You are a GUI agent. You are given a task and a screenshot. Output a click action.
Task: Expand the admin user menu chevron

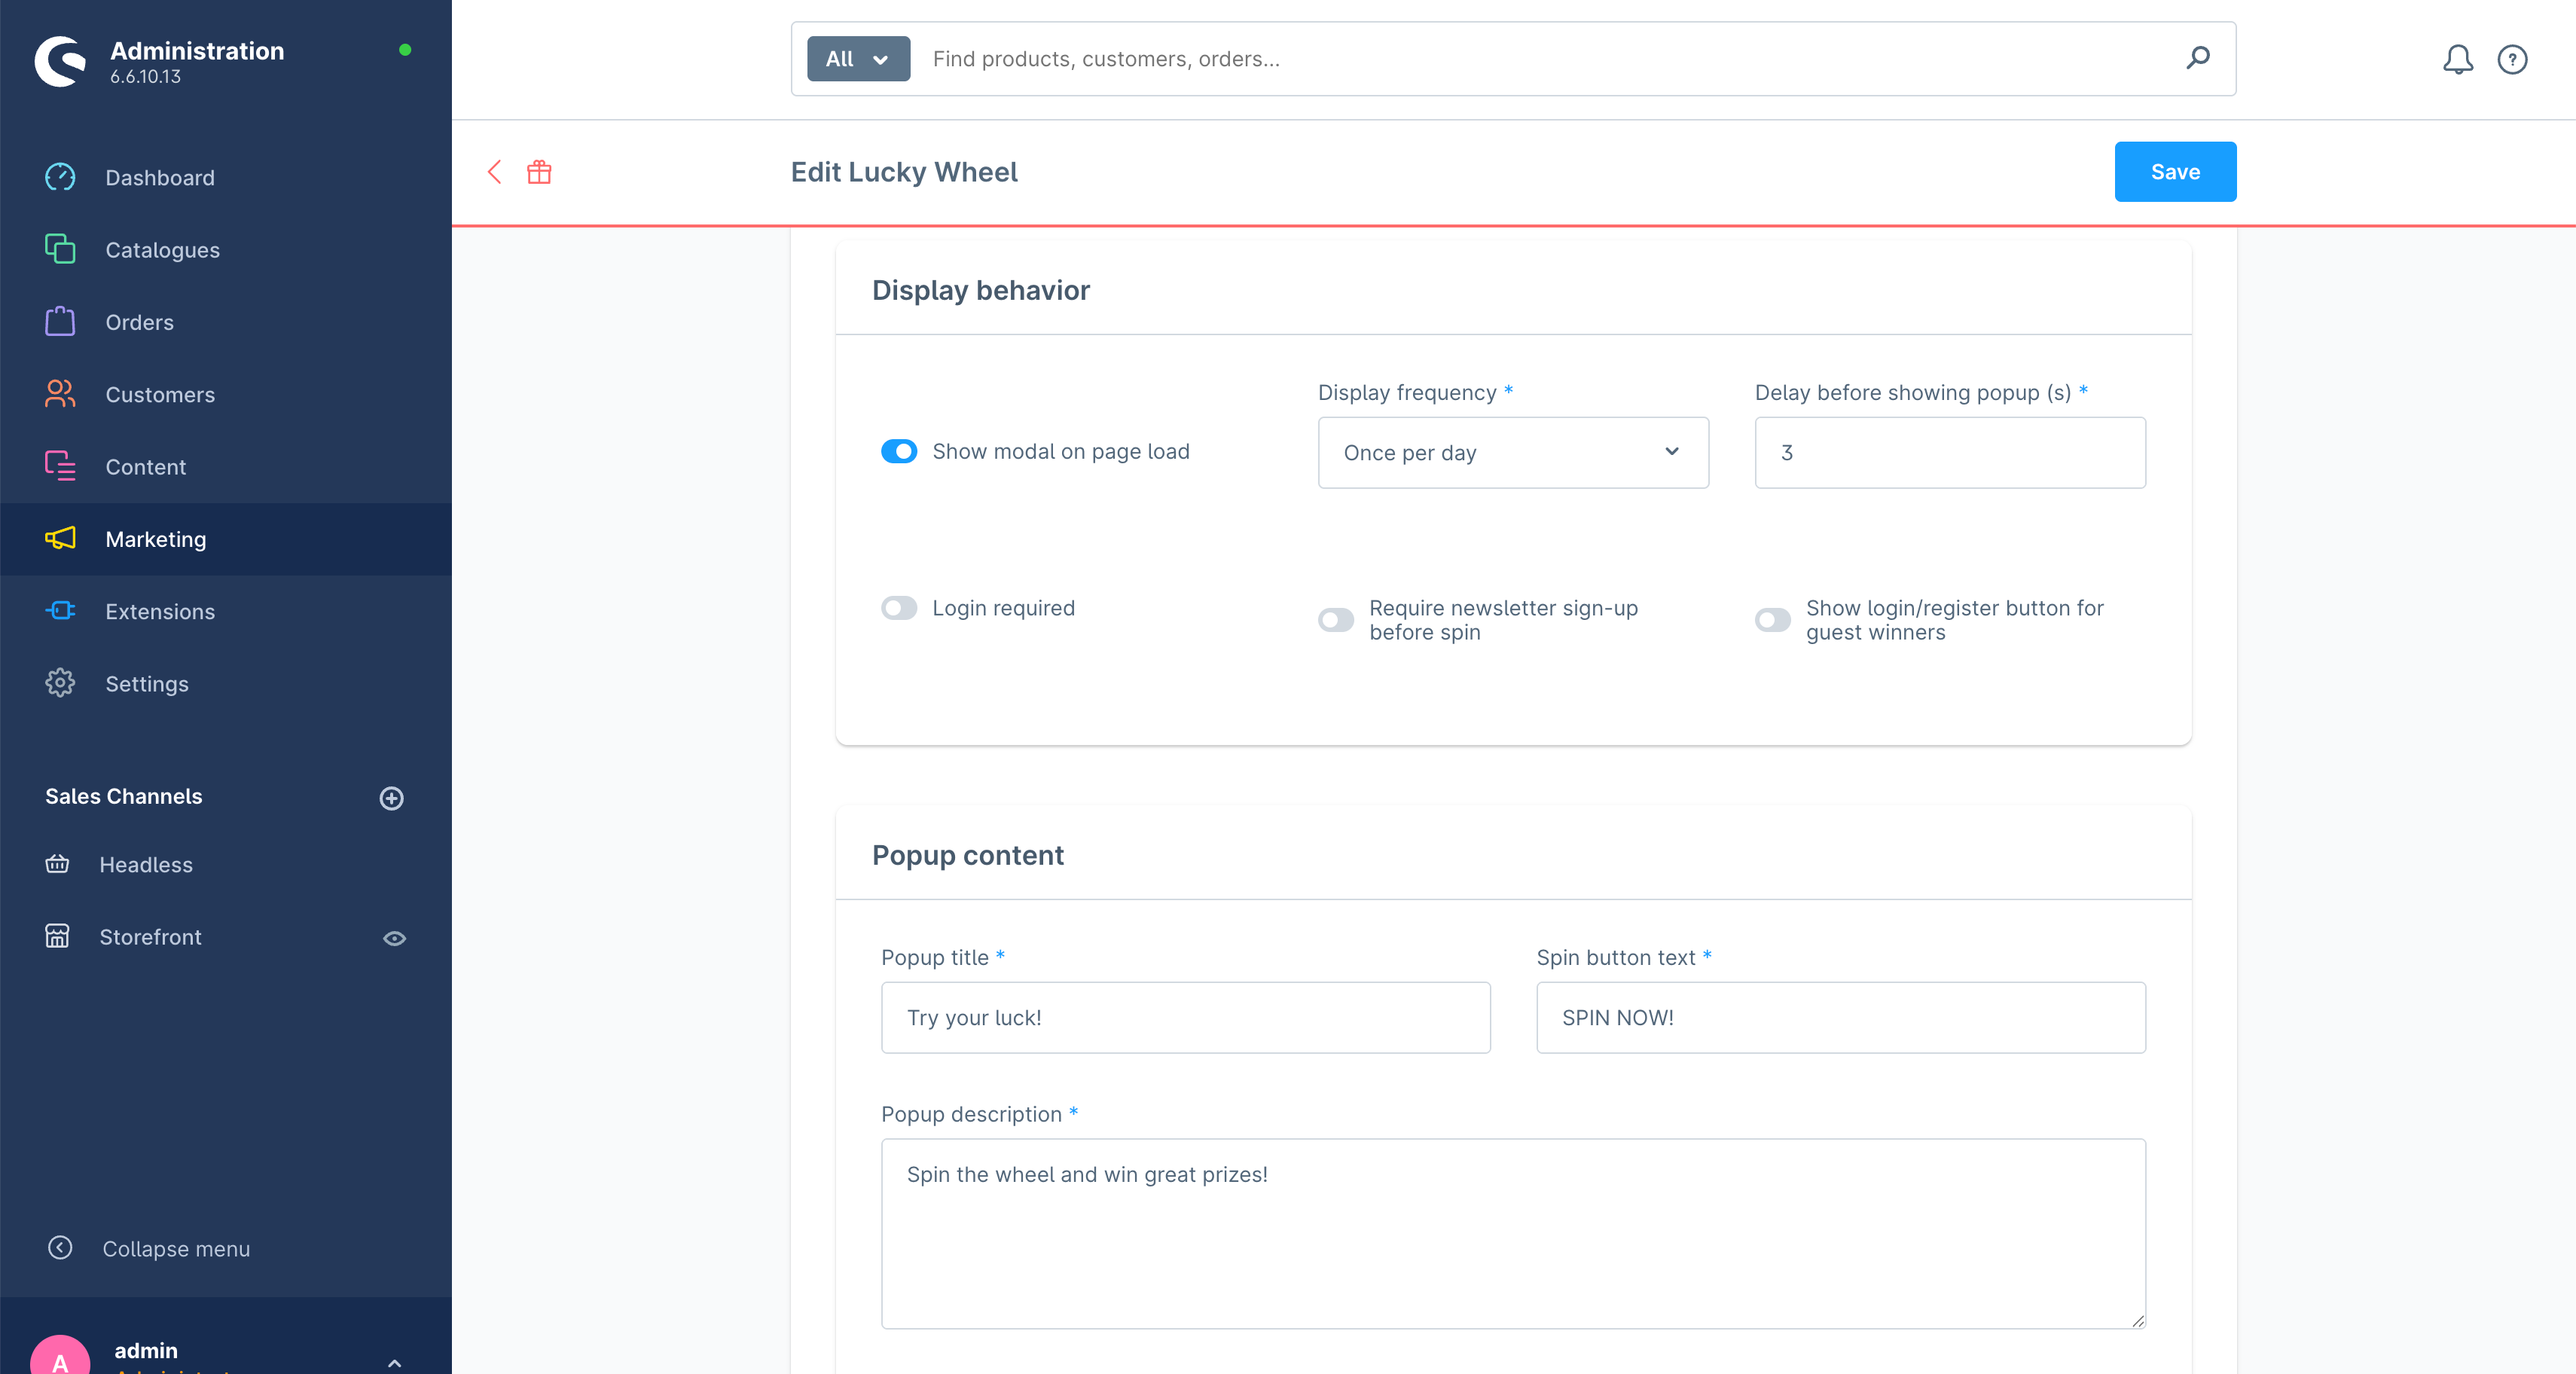point(394,1361)
